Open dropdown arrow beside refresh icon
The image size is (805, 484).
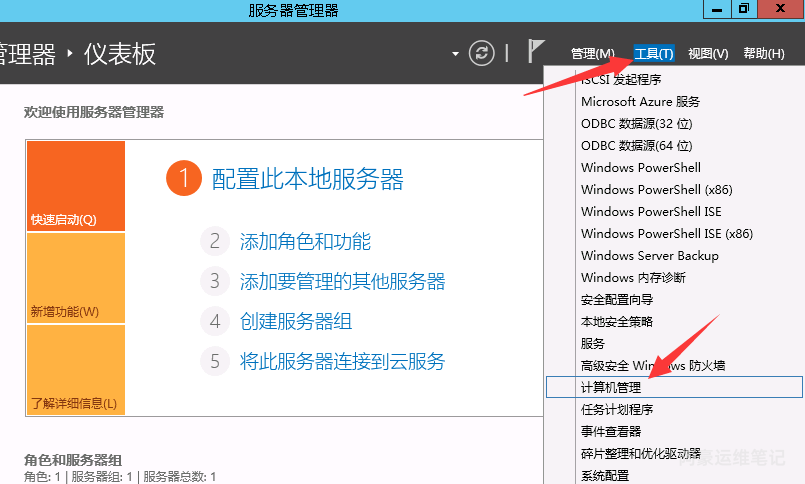tap(455, 53)
